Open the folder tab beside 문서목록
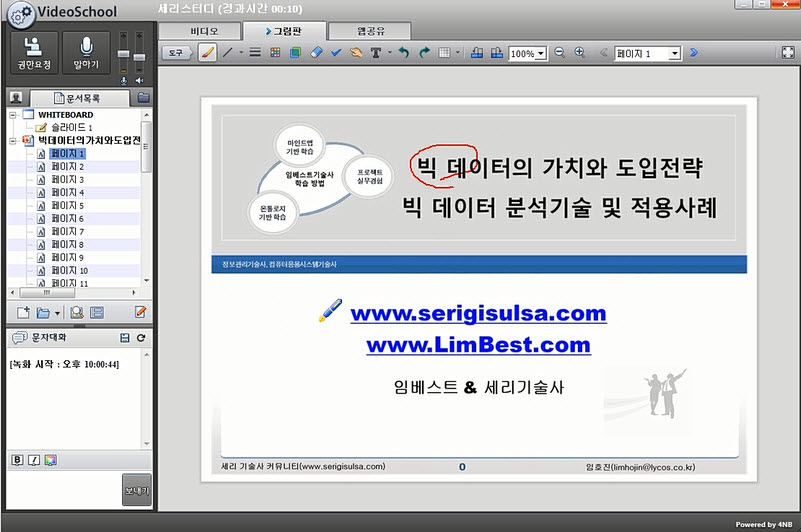Viewport: 801px width, 532px height. (143, 98)
